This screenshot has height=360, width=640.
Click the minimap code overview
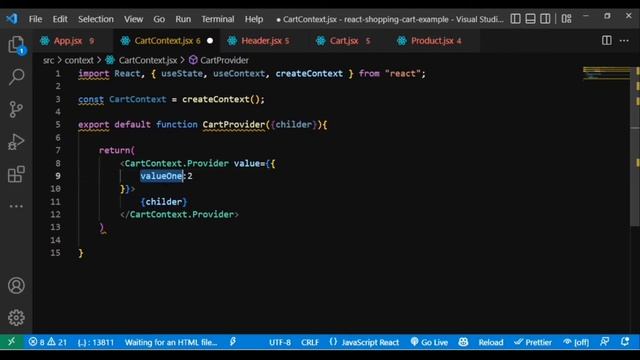pyautogui.click(x=606, y=73)
